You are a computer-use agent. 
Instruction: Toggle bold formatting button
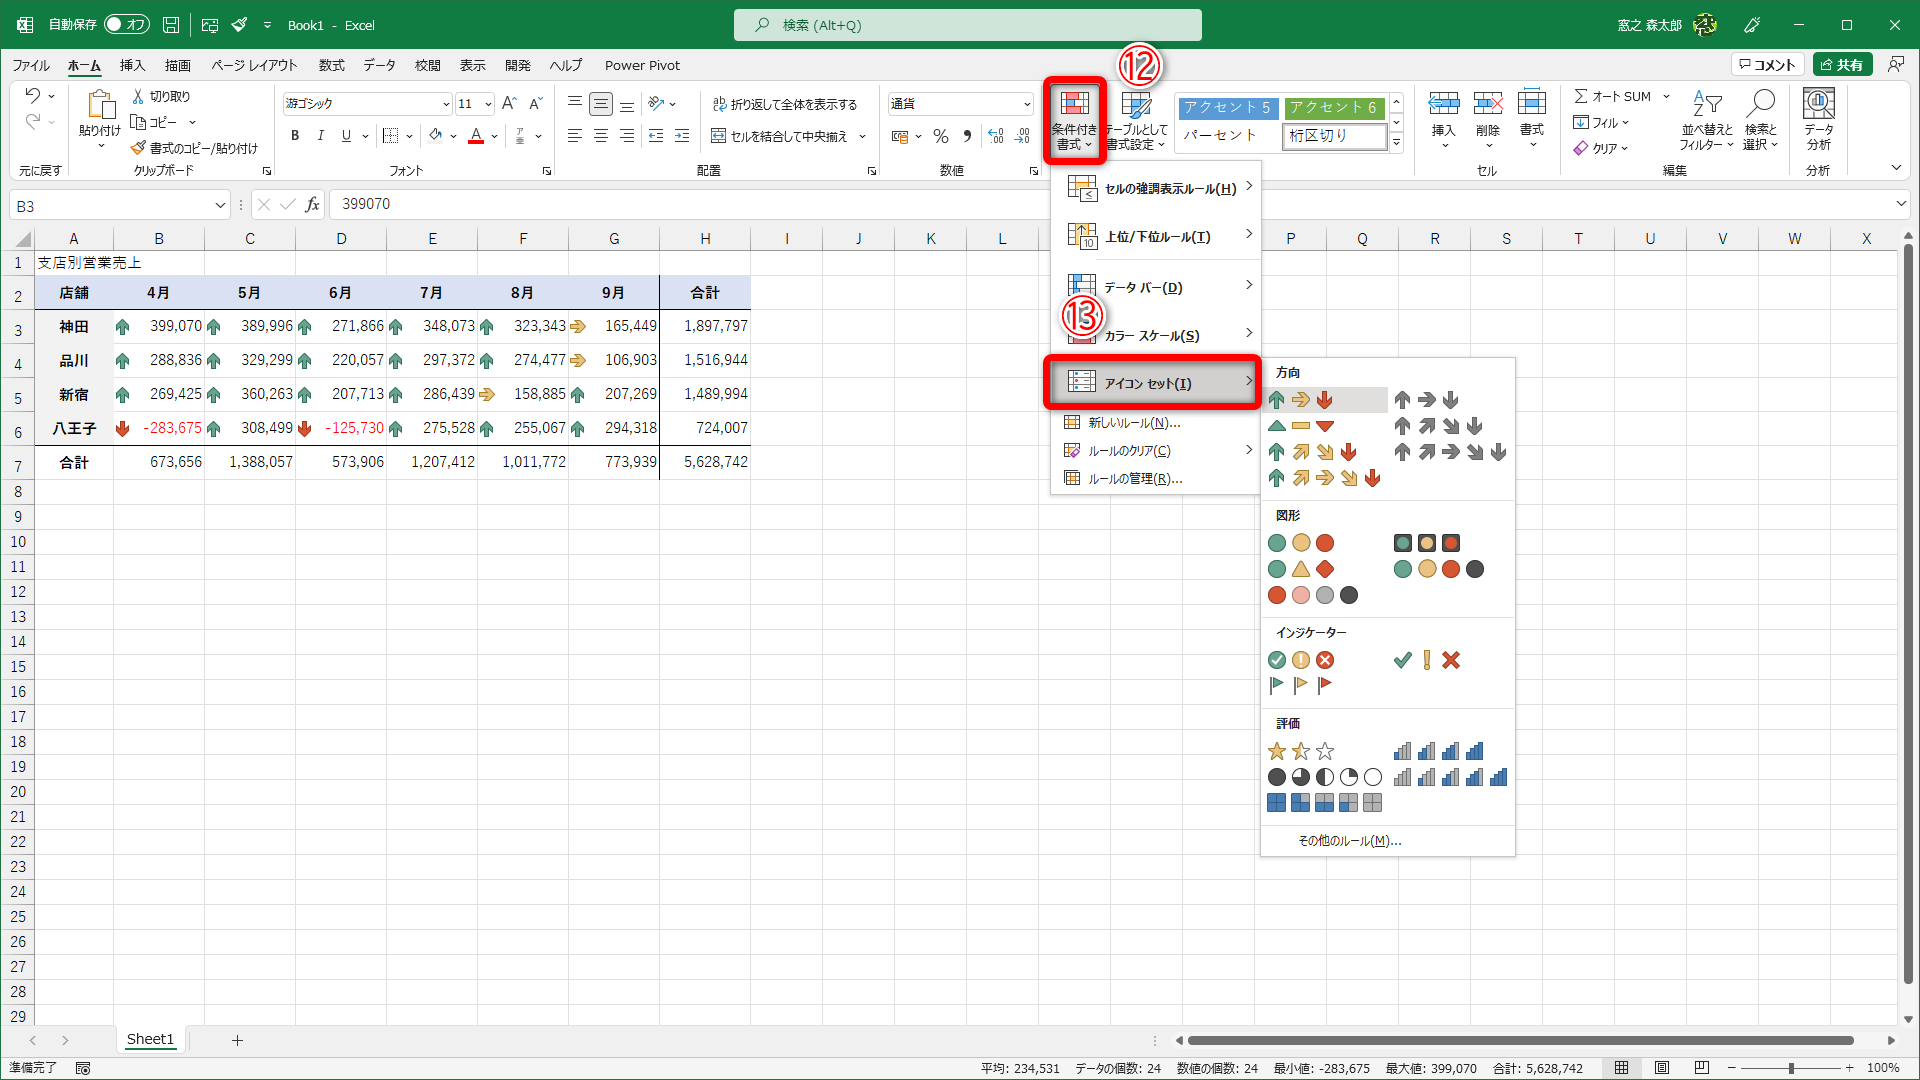tap(295, 136)
